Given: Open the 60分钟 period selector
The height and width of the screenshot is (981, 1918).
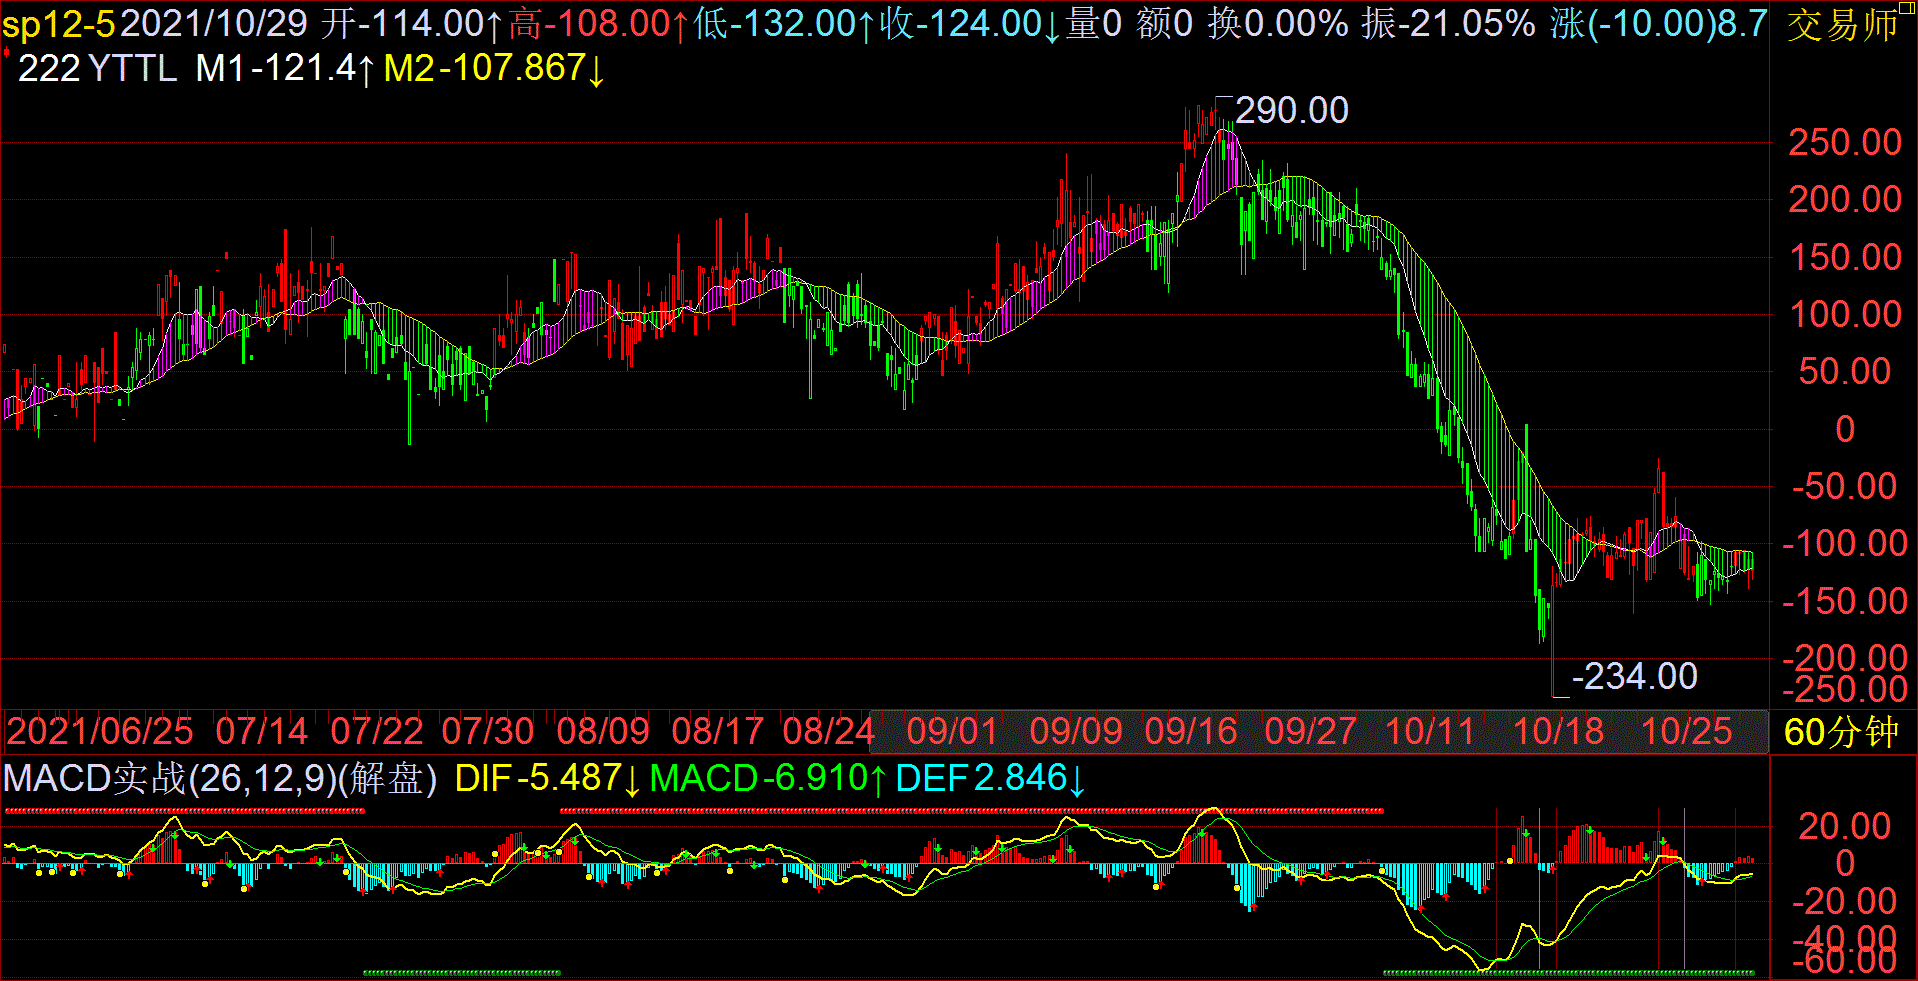Looking at the screenshot, I should 1841,732.
